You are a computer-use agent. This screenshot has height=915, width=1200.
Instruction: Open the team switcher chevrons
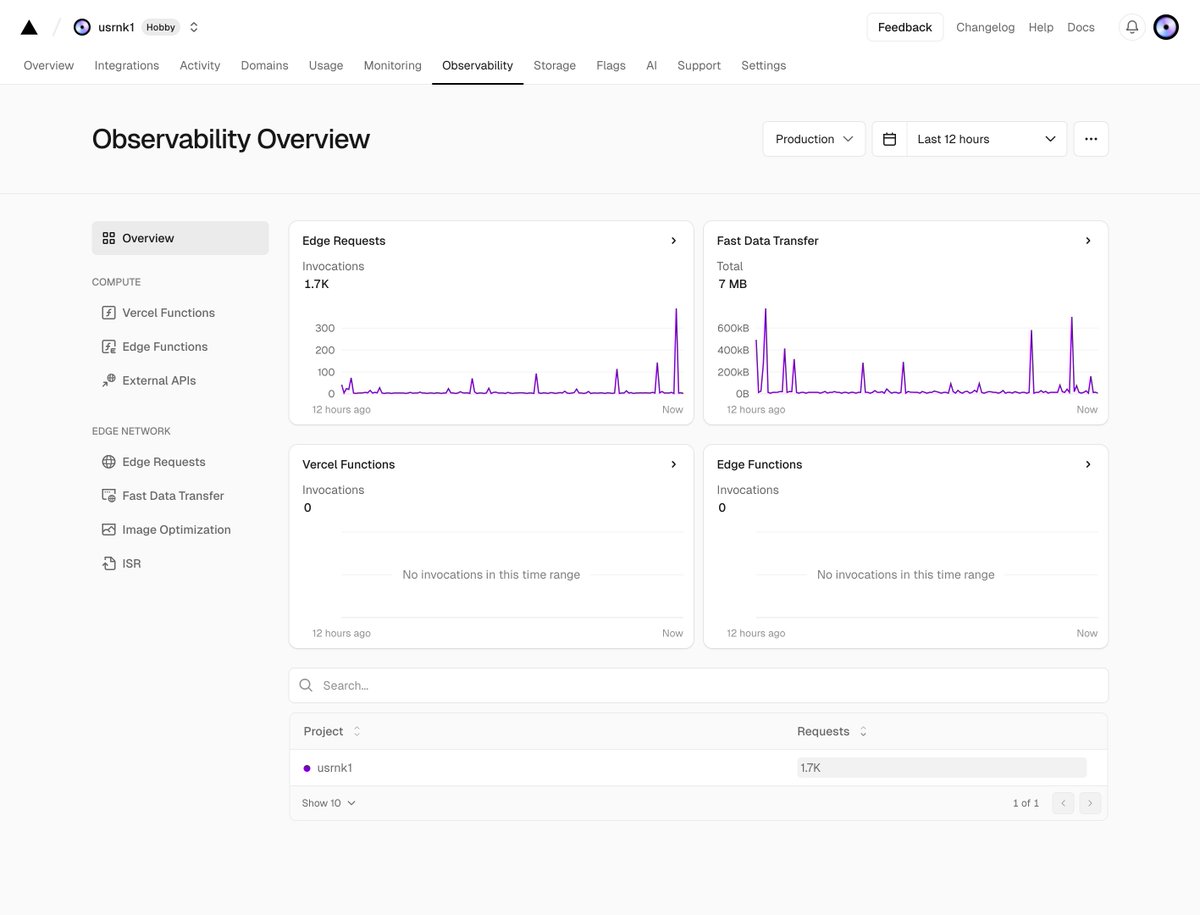(194, 27)
